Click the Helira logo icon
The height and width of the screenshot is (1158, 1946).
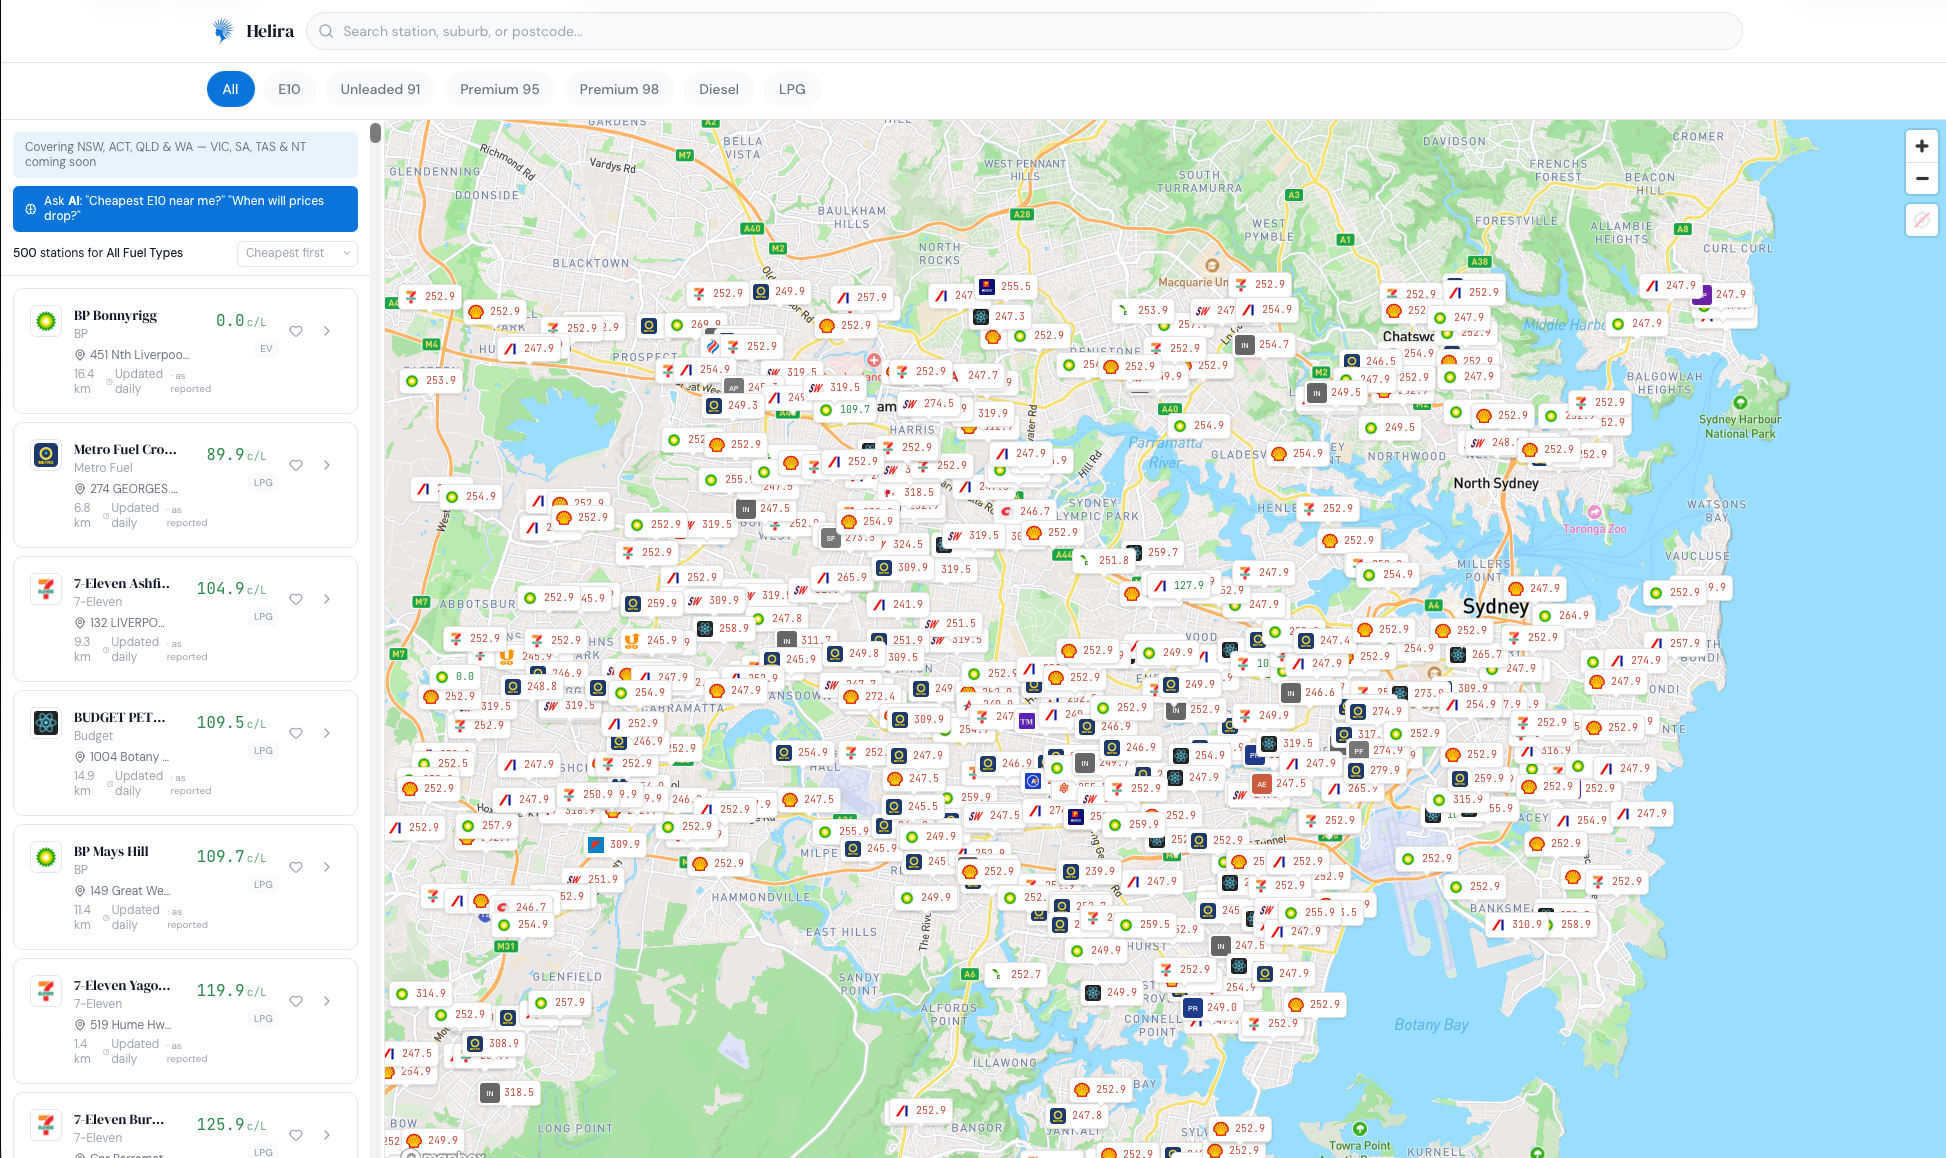[x=223, y=31]
